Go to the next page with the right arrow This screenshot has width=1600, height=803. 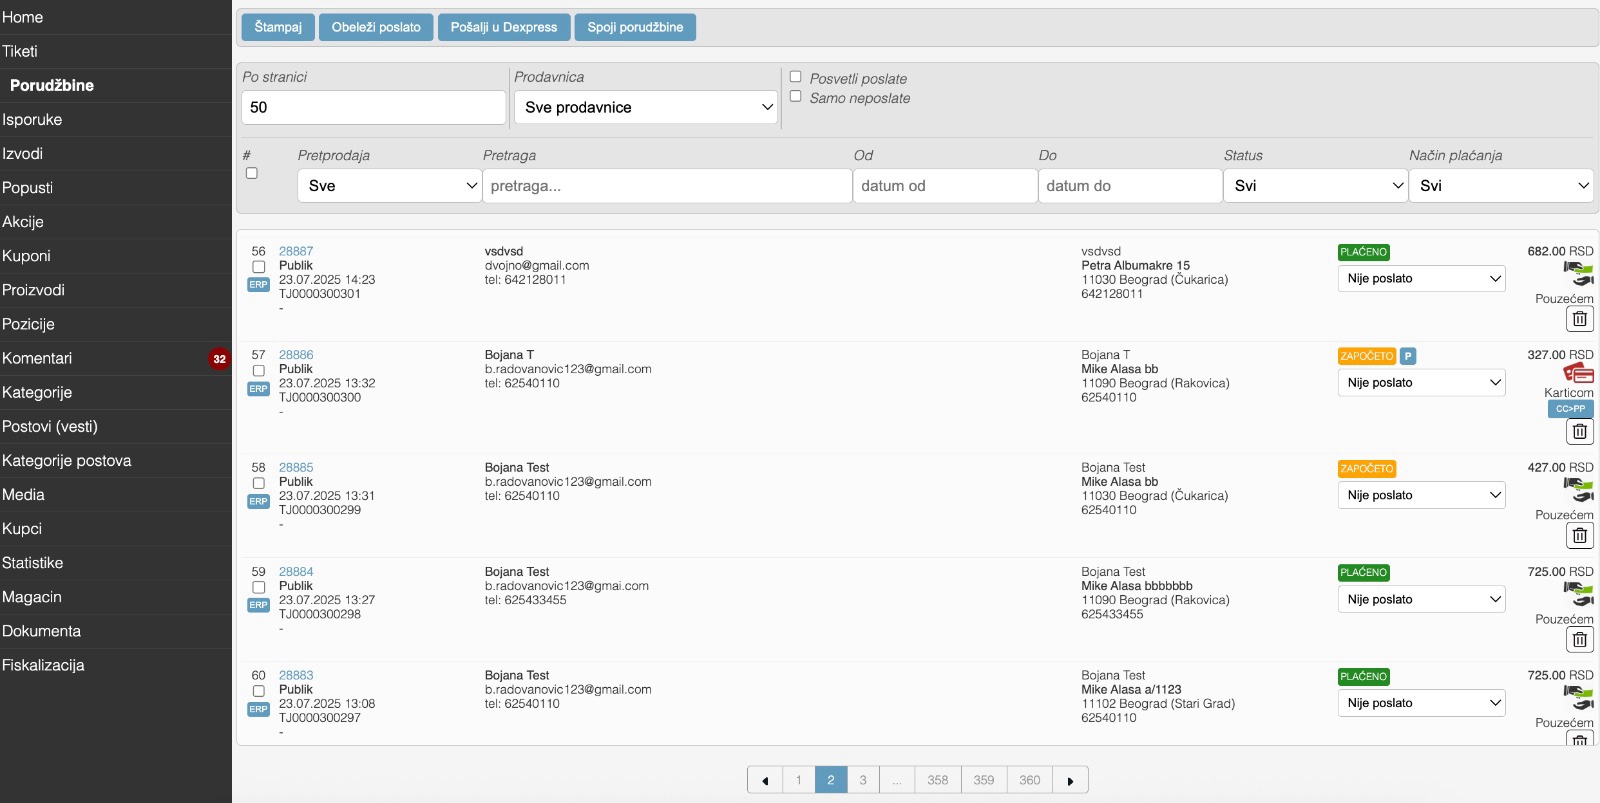(1070, 780)
